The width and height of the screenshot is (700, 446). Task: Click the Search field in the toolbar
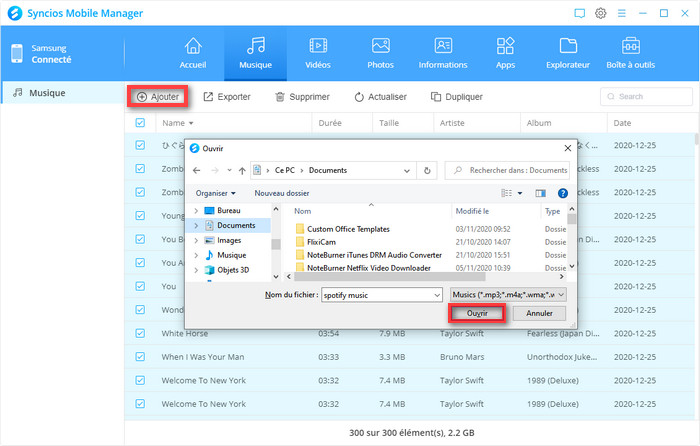click(650, 97)
